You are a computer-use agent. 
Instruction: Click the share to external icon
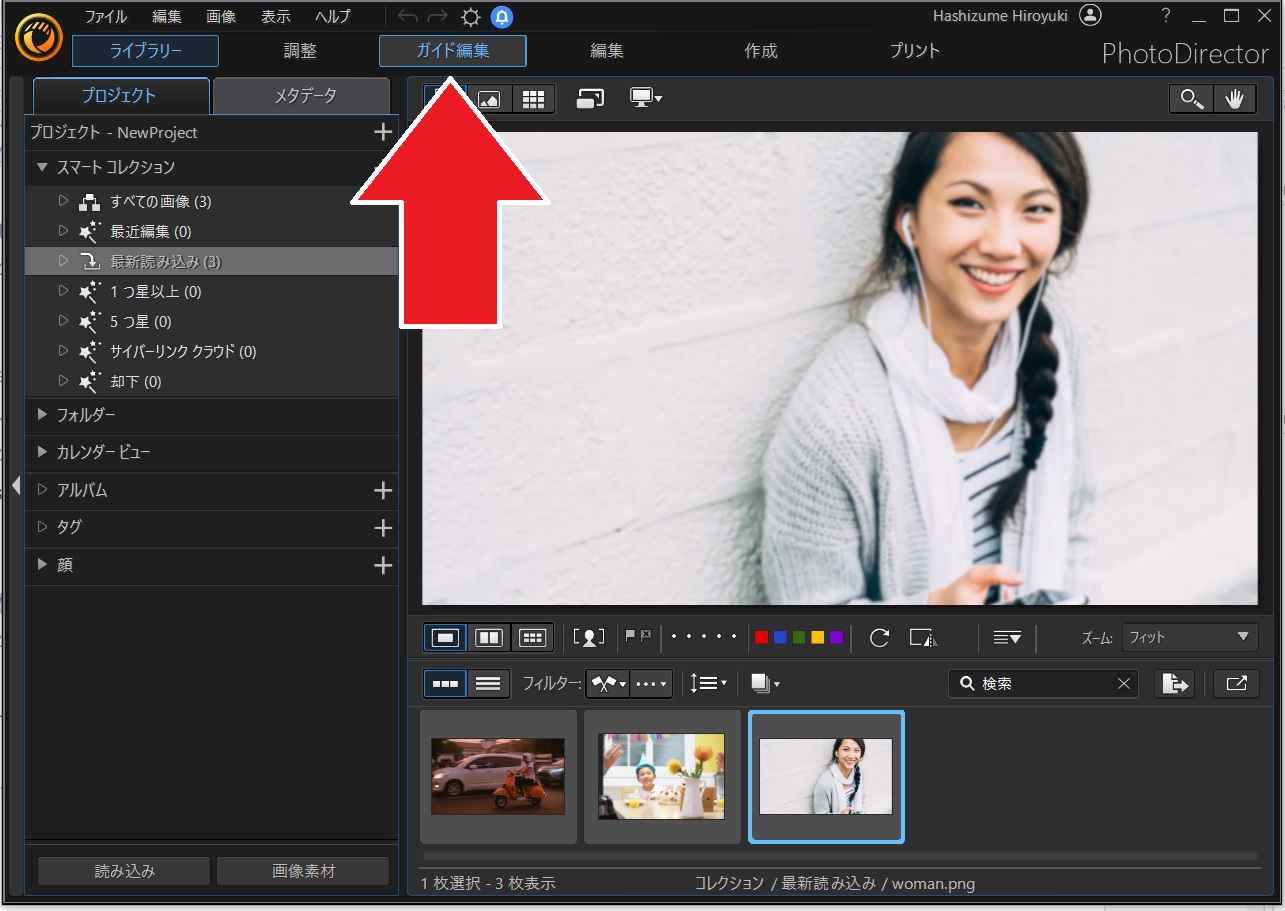[1236, 683]
